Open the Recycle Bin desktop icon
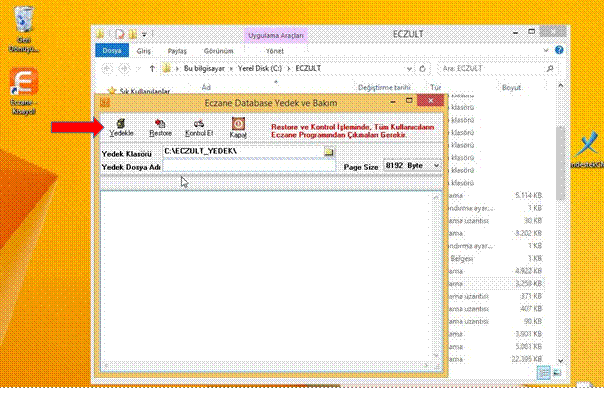The width and height of the screenshot is (608, 418). (x=24, y=25)
